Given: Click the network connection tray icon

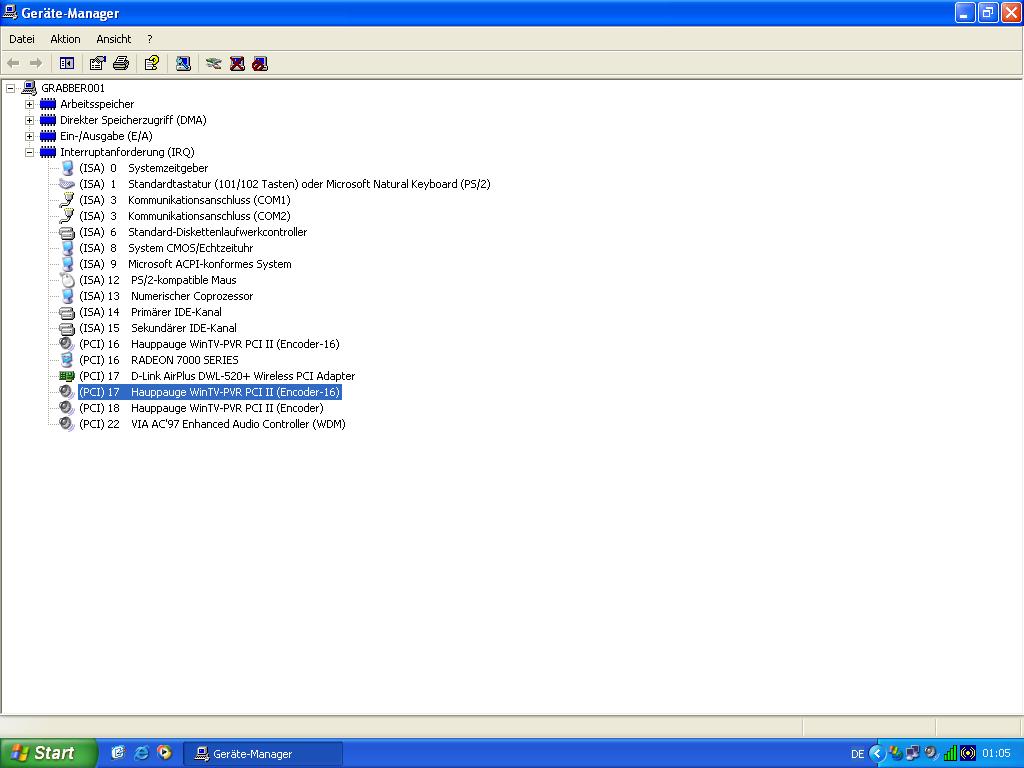Looking at the screenshot, I should point(912,753).
